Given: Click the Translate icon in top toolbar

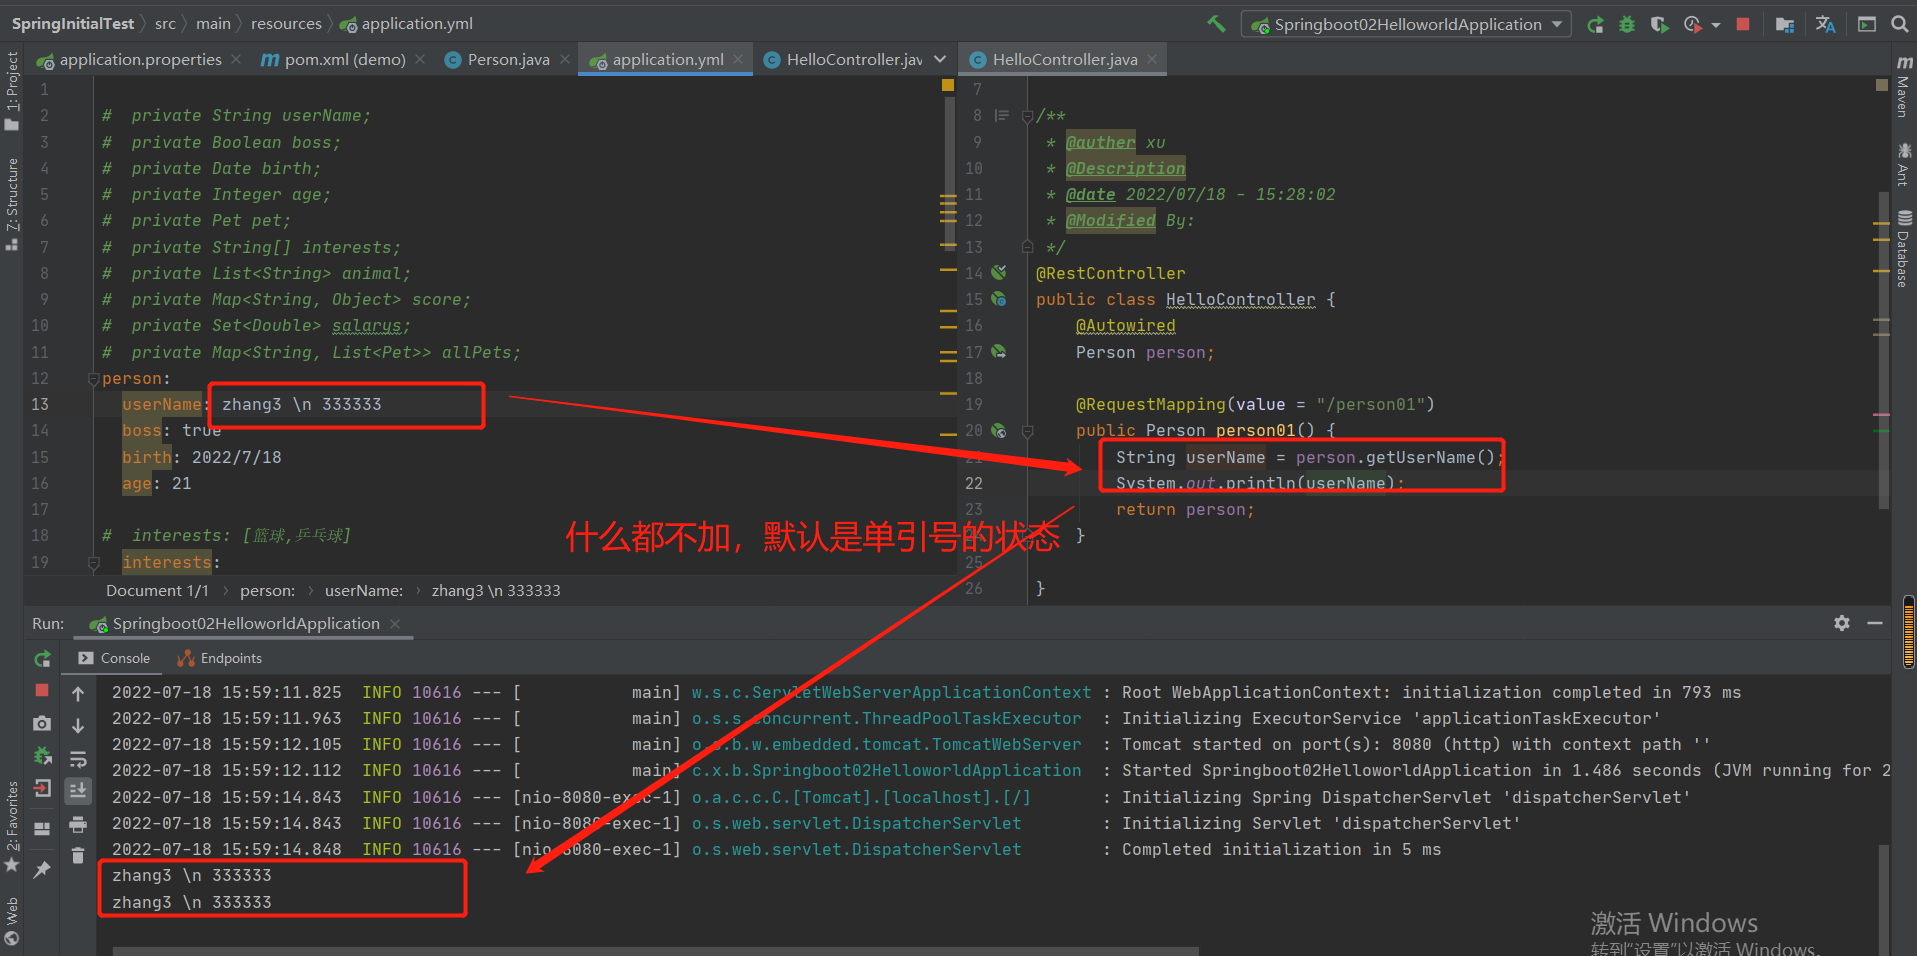Looking at the screenshot, I should pos(1825,24).
